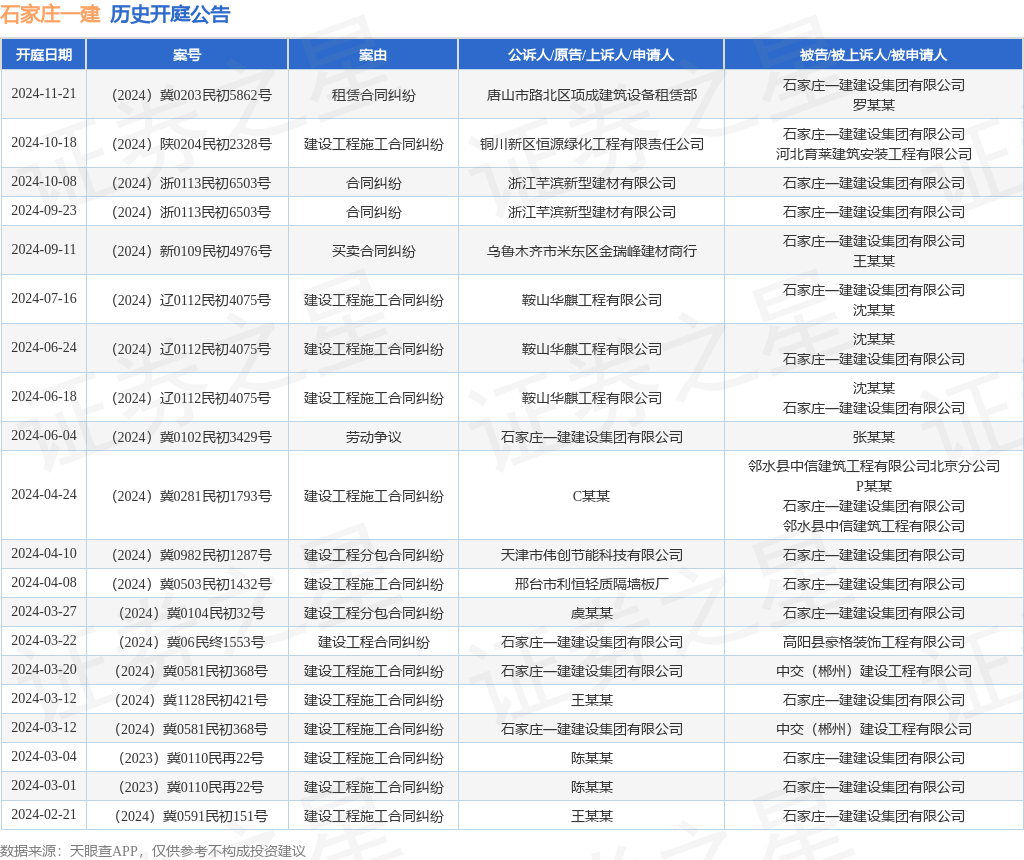Select date cell 2024-04-08

[x=44, y=582]
